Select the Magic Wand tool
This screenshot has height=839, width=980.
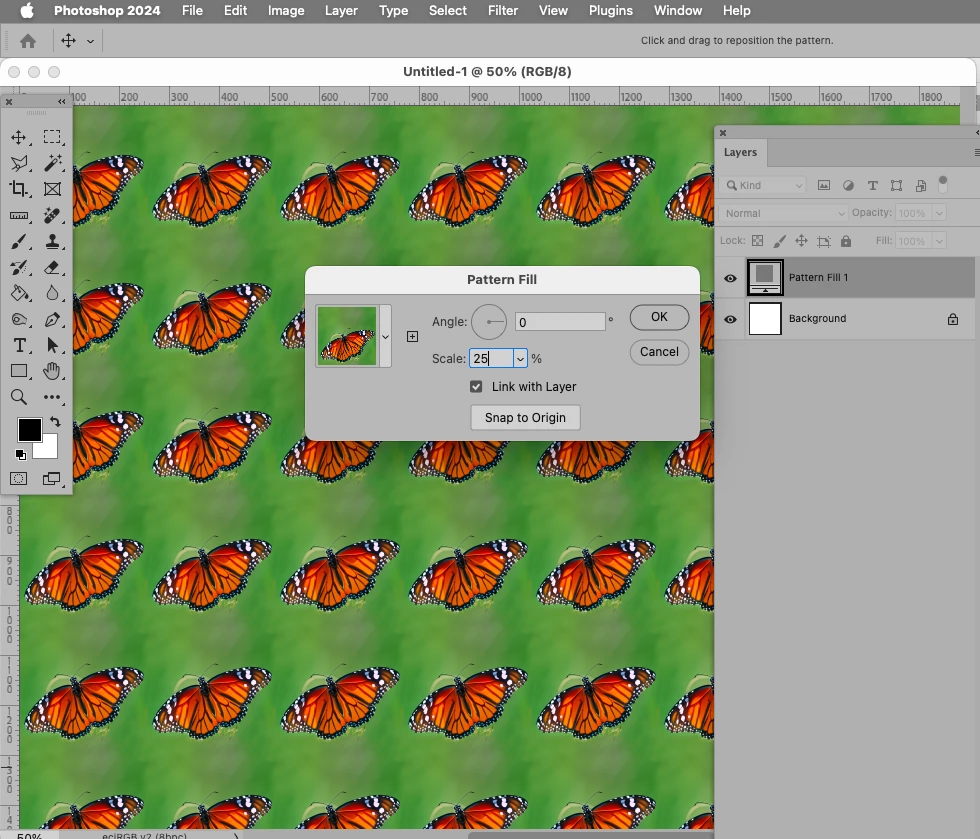tap(52, 163)
